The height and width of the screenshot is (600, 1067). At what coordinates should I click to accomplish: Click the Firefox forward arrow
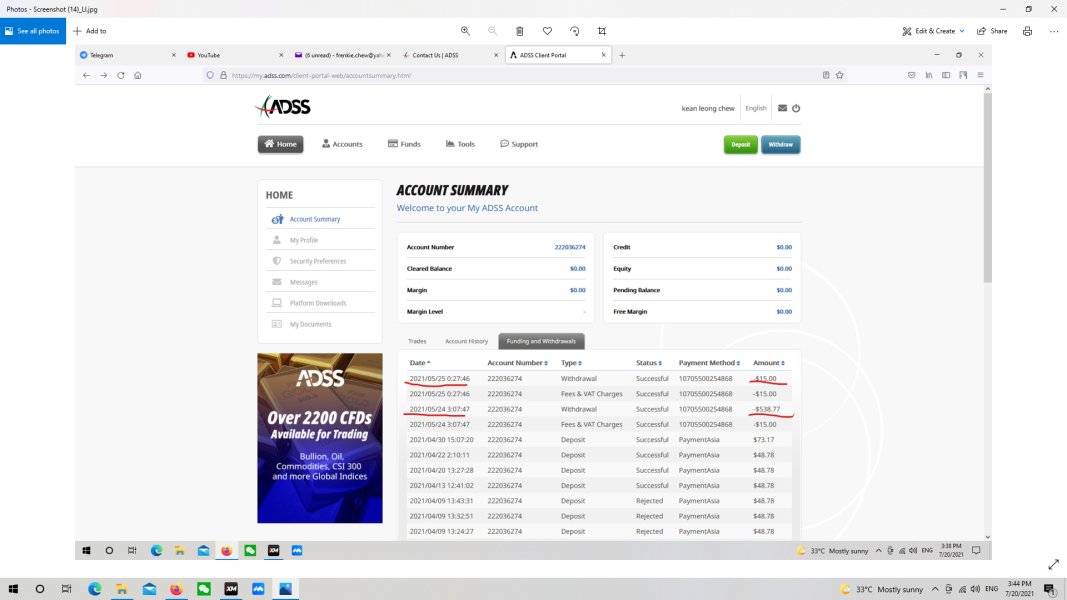point(103,76)
